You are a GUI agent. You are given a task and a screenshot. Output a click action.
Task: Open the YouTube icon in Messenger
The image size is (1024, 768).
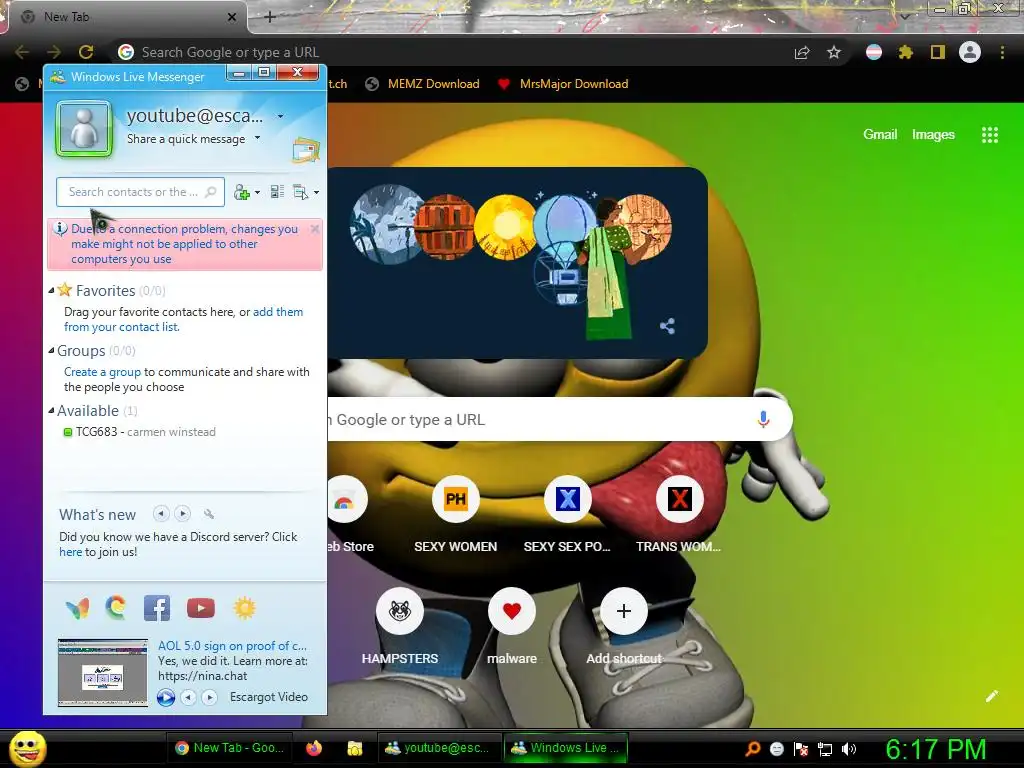[200, 608]
